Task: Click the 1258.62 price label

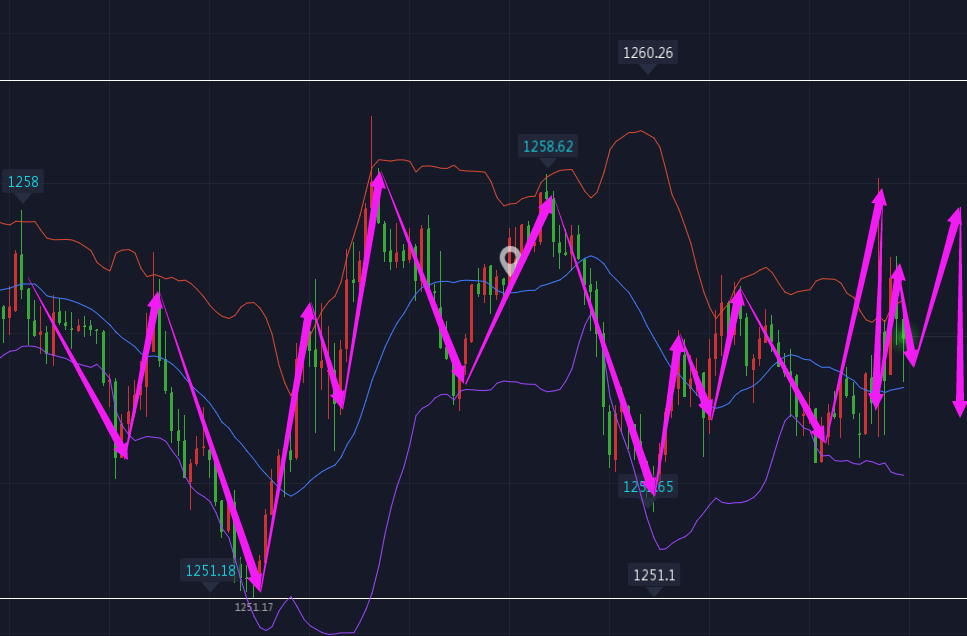Action: (548, 147)
